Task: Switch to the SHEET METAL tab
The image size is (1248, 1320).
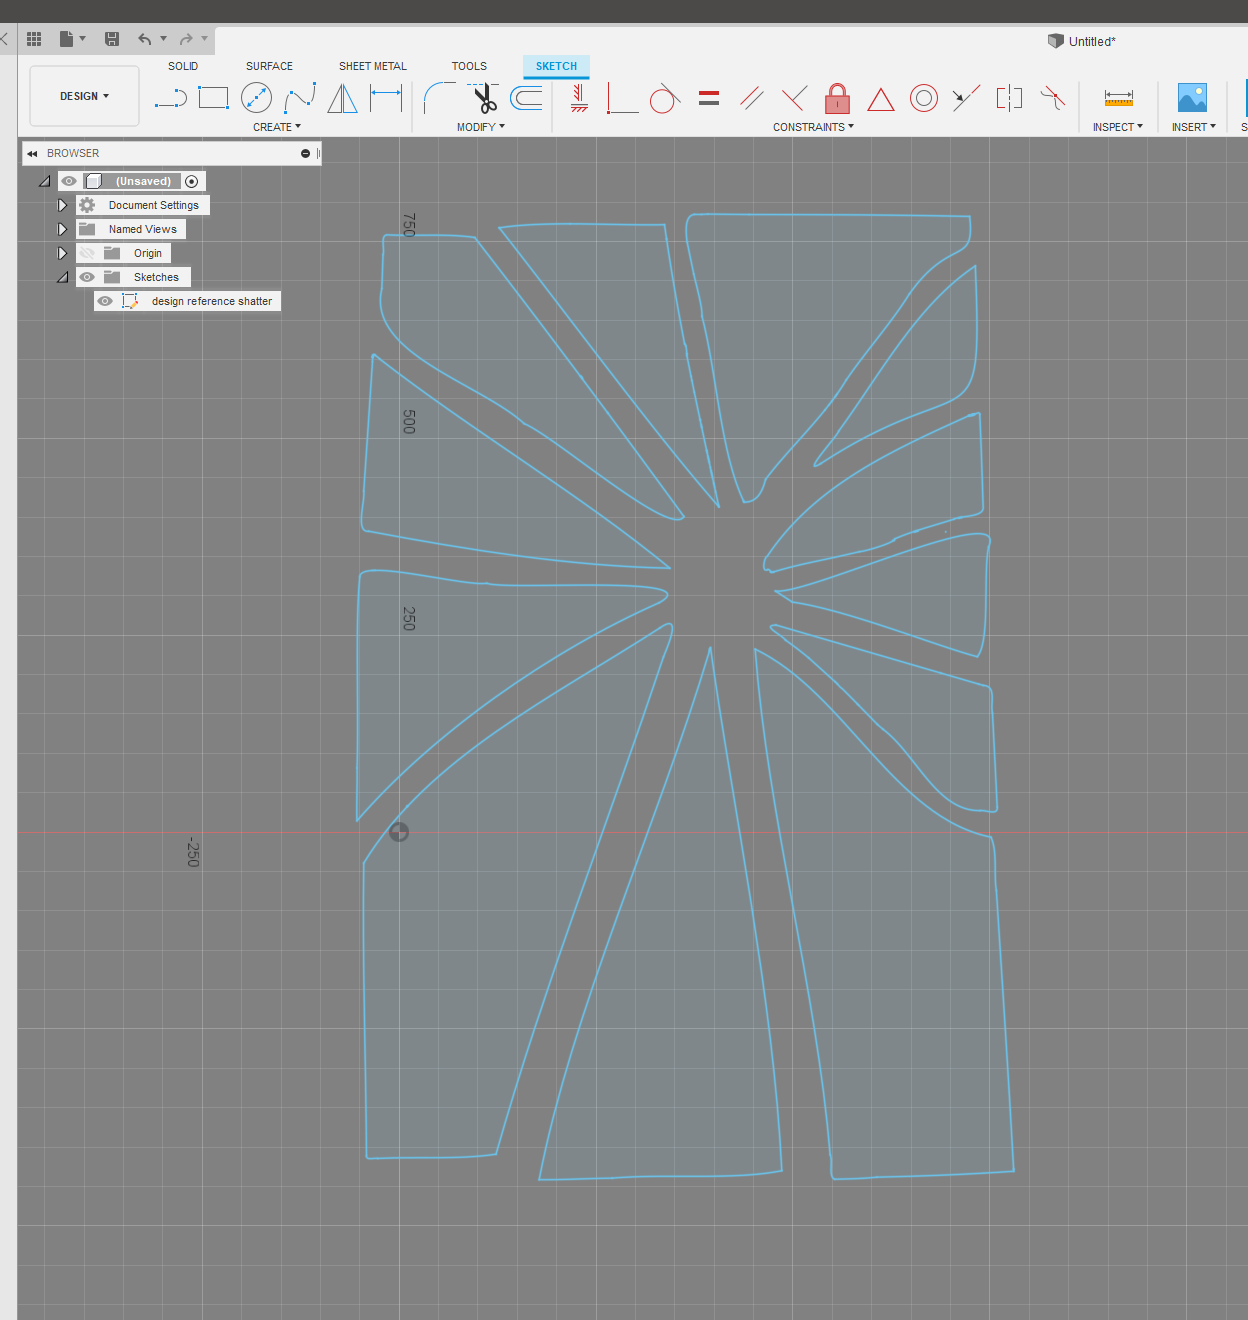Action: pos(372,66)
